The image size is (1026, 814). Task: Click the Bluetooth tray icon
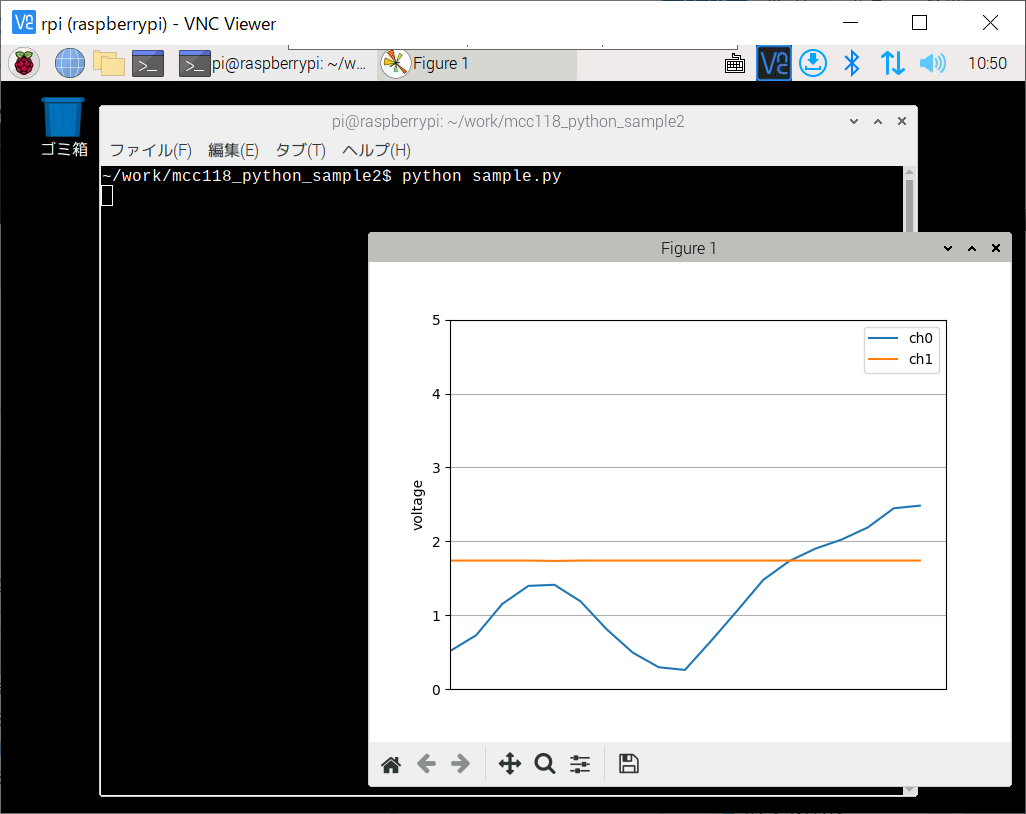click(x=851, y=64)
